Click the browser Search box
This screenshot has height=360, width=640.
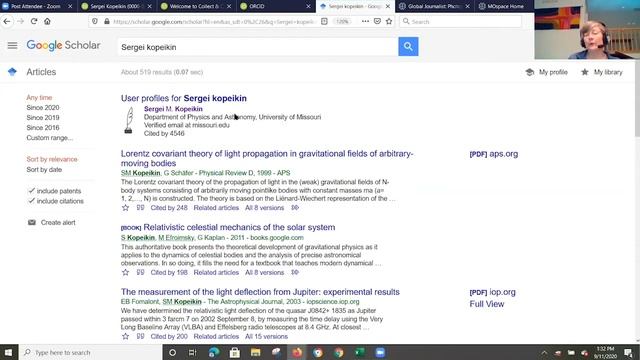[460, 21]
